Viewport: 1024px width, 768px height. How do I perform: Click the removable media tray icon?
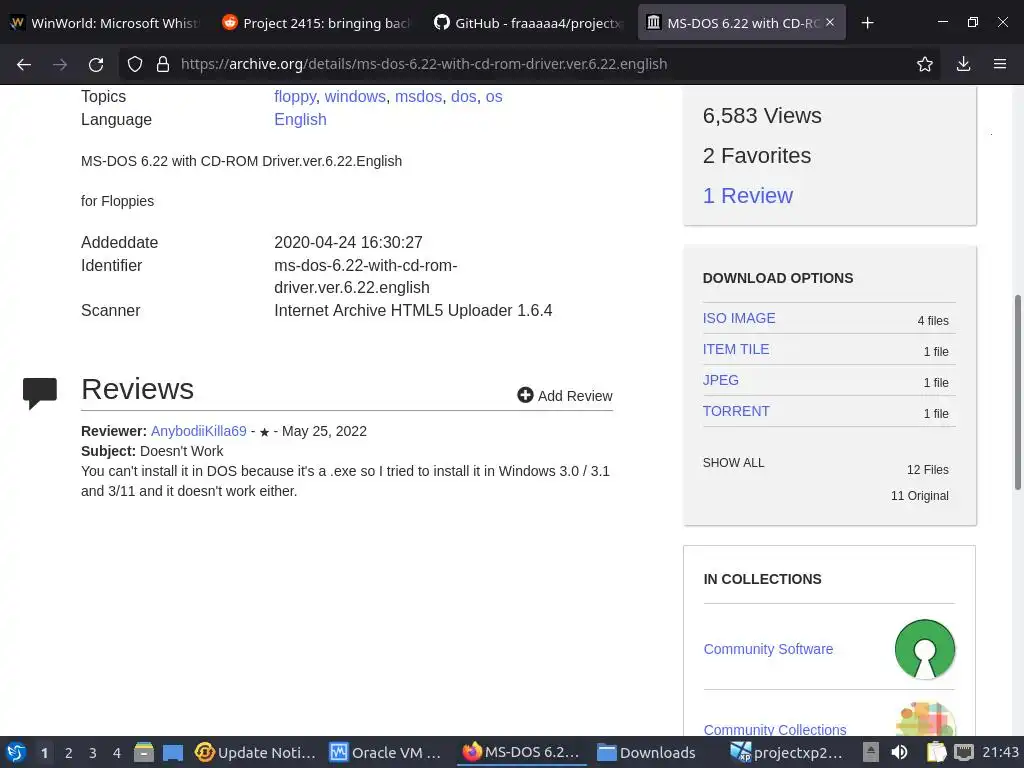(871, 752)
